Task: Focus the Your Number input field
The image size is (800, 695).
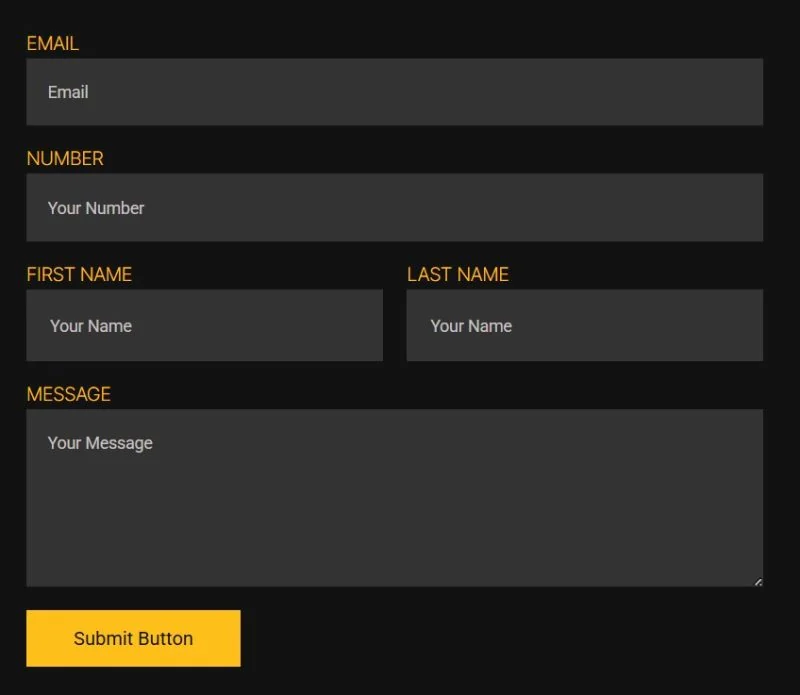Action: tap(394, 208)
